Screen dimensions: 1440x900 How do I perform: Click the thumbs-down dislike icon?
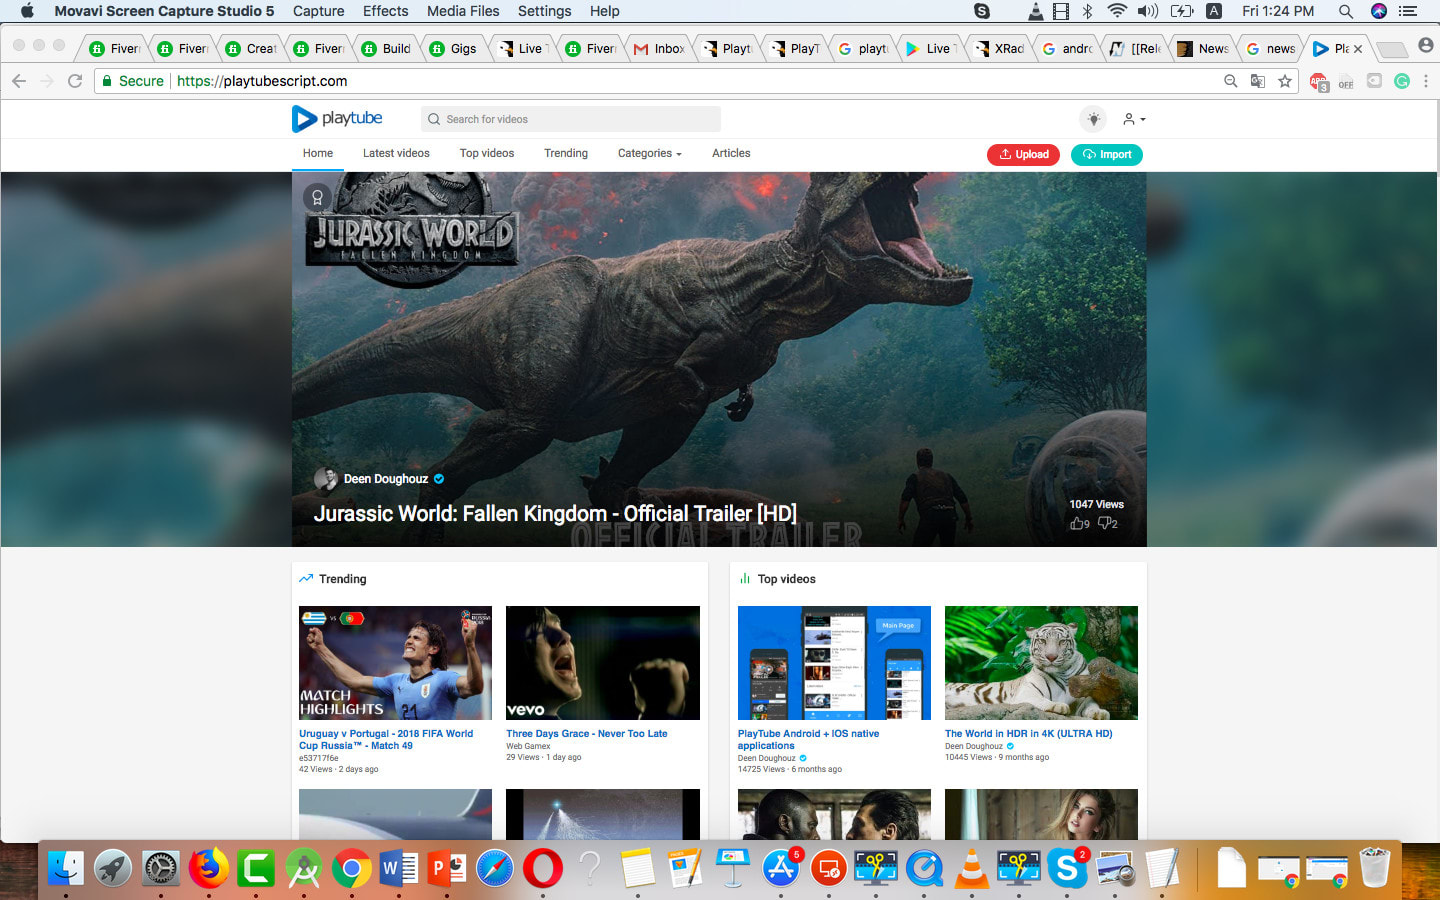[1105, 523]
